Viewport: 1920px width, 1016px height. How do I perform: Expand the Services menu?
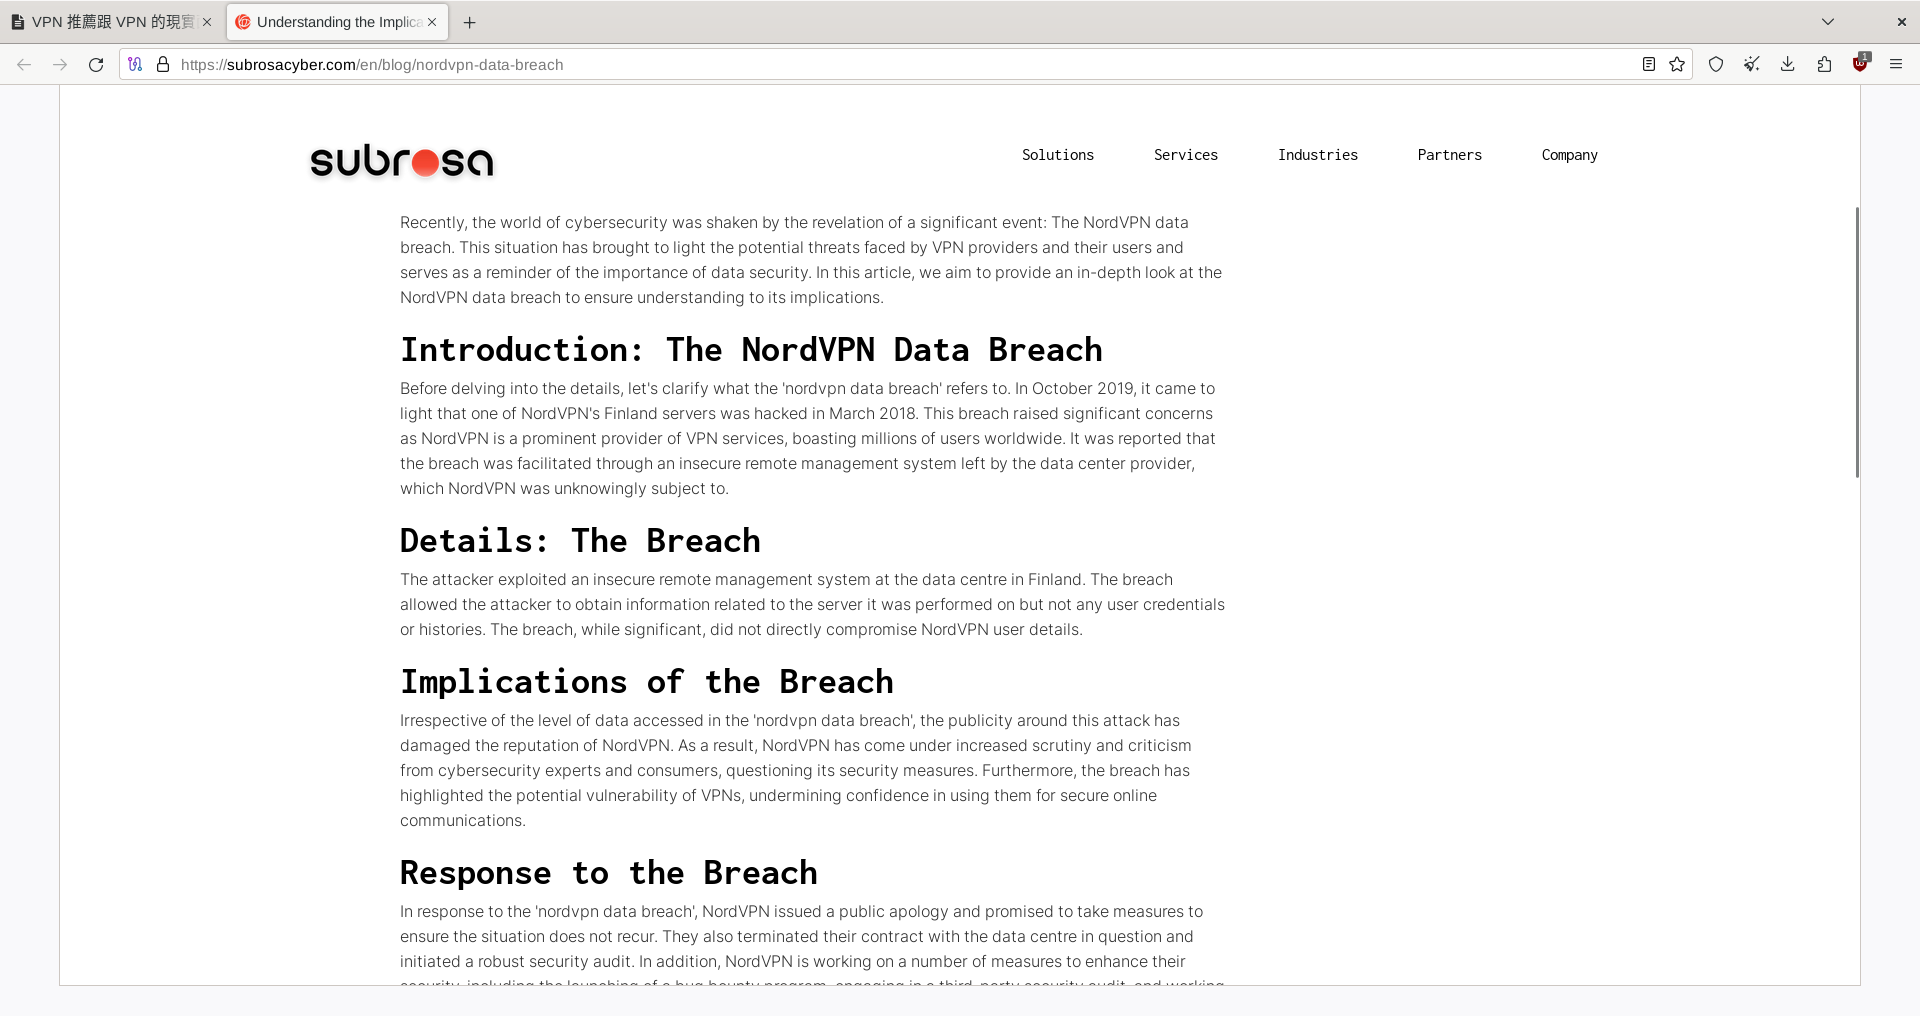(x=1186, y=155)
